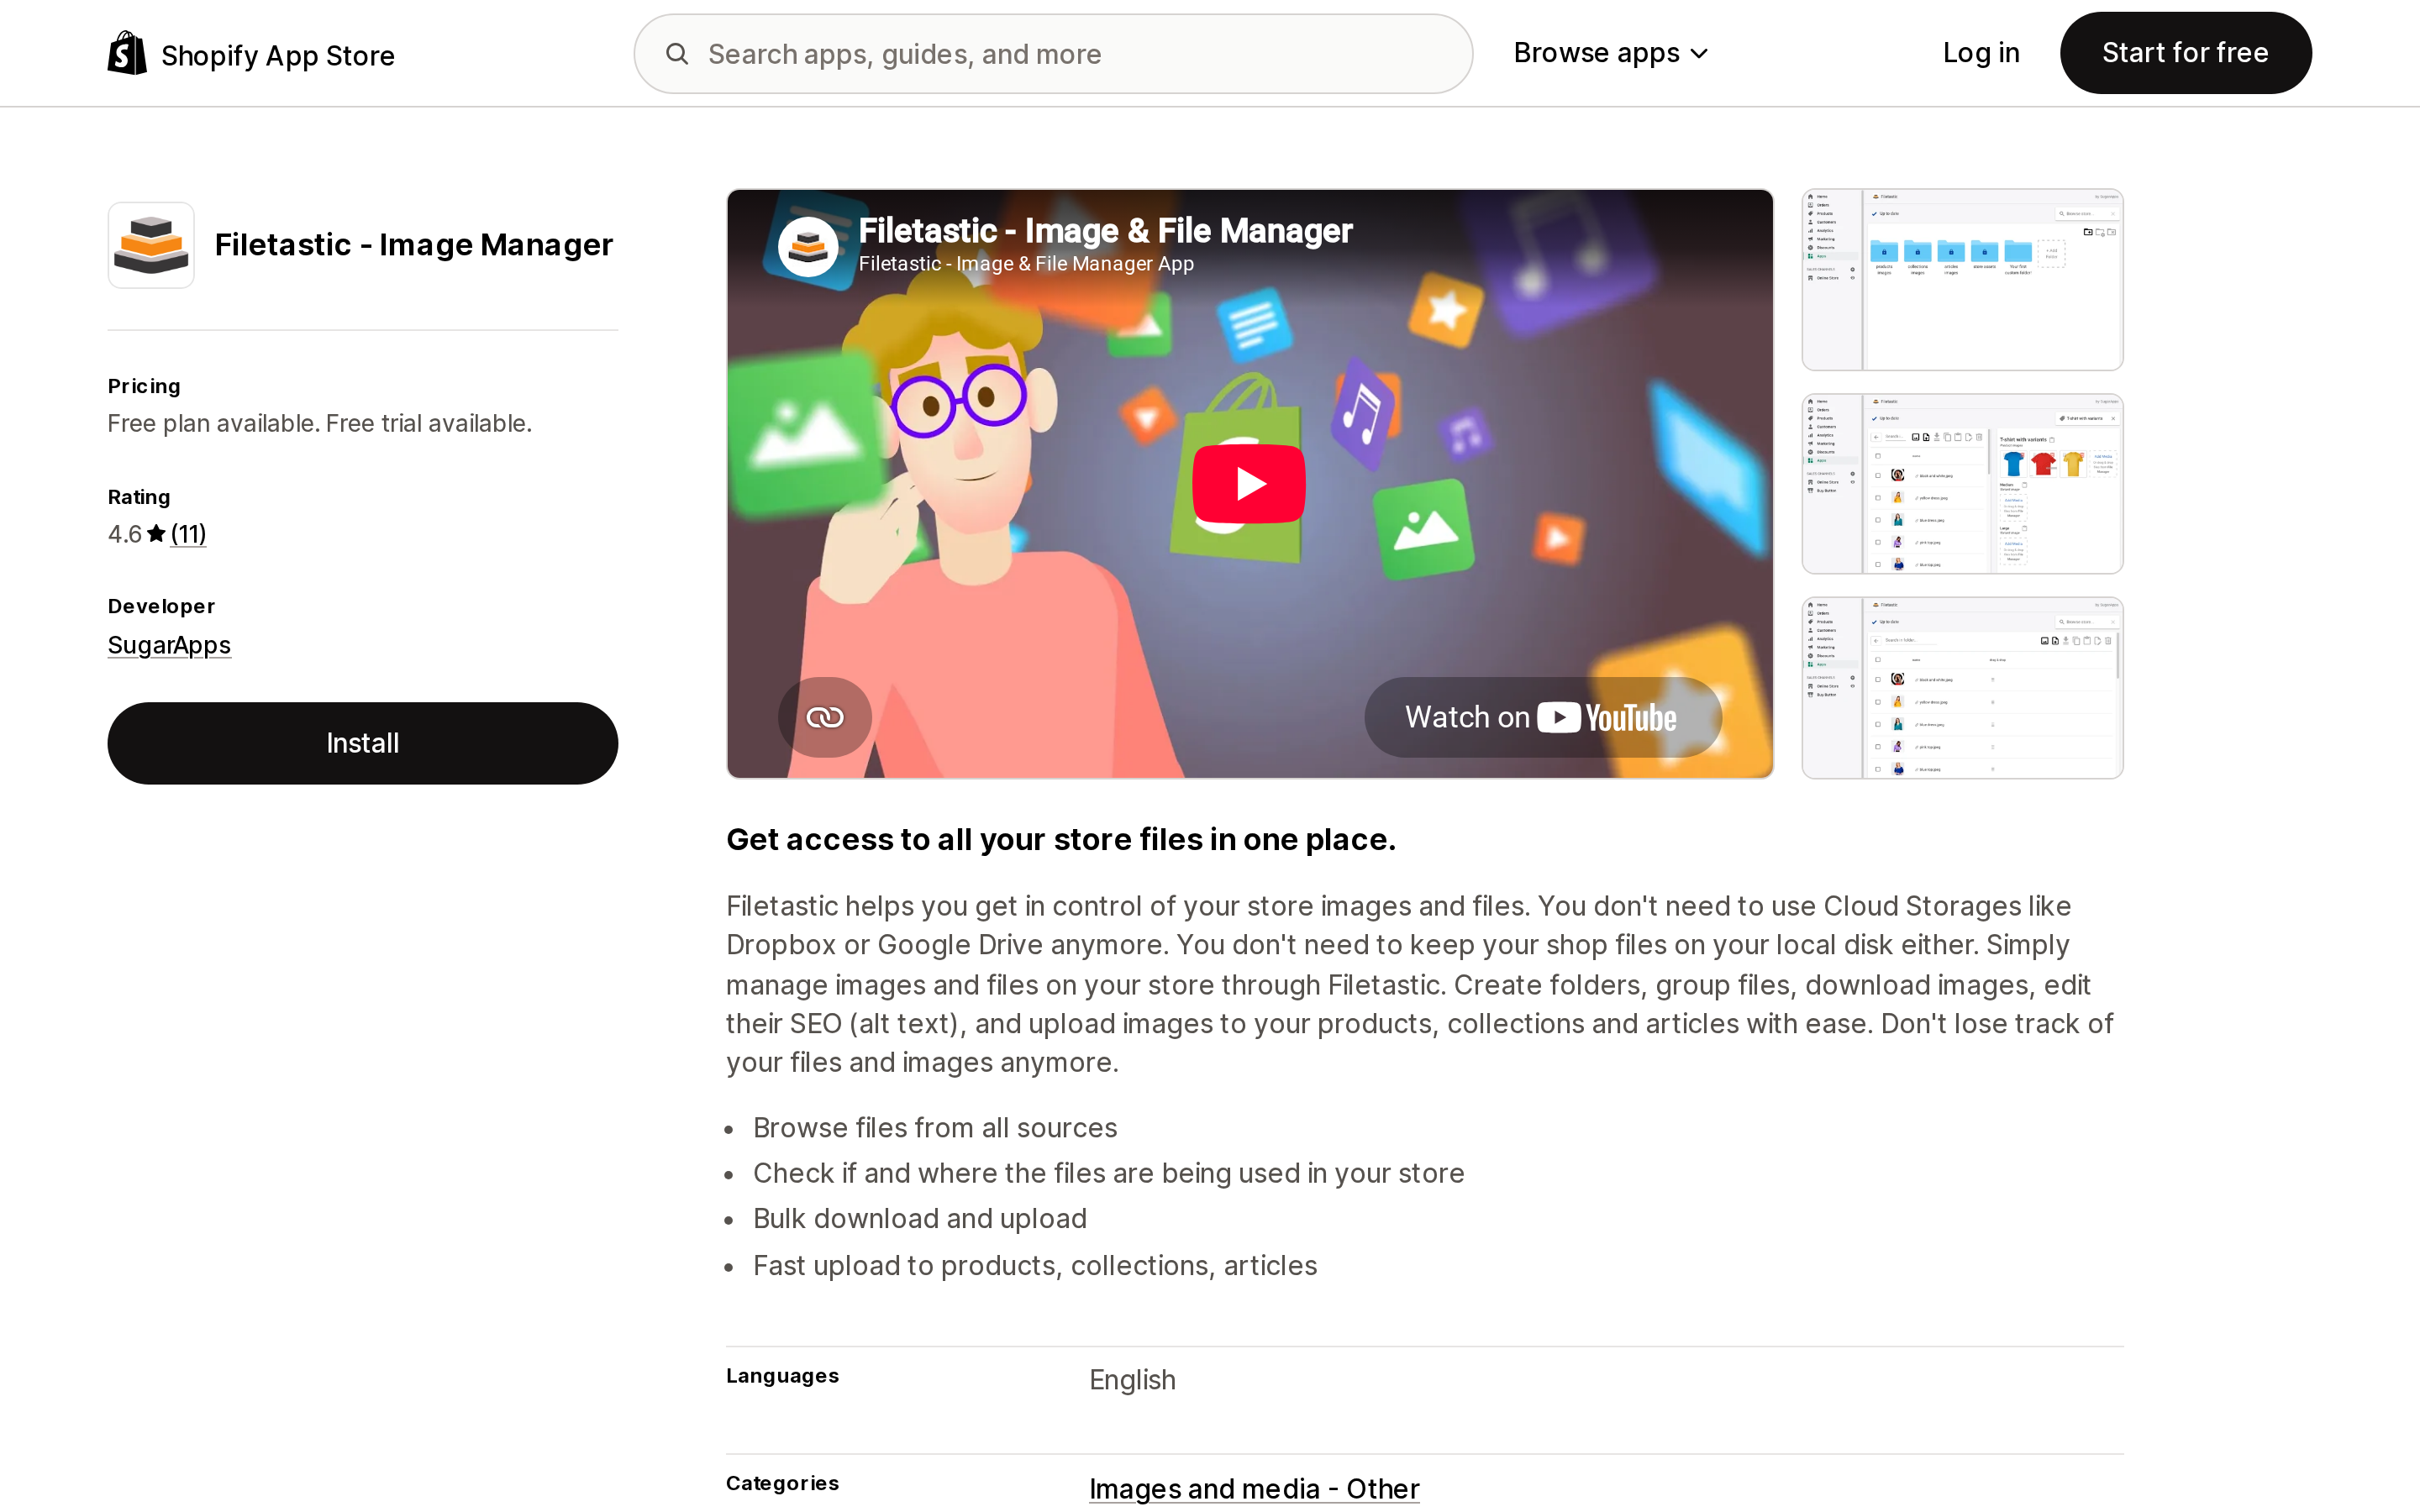
Task: Click the bullet 'Browse files from all sources'
Action: pos(935,1128)
